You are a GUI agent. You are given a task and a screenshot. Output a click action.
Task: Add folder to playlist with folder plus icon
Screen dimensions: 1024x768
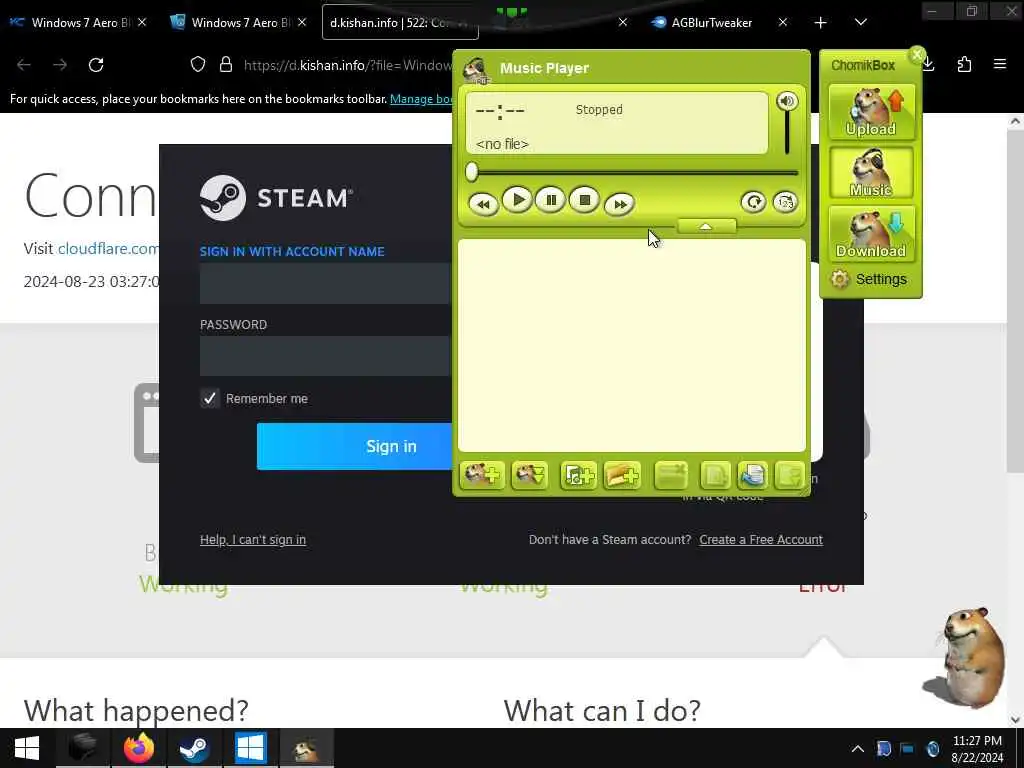click(x=622, y=475)
